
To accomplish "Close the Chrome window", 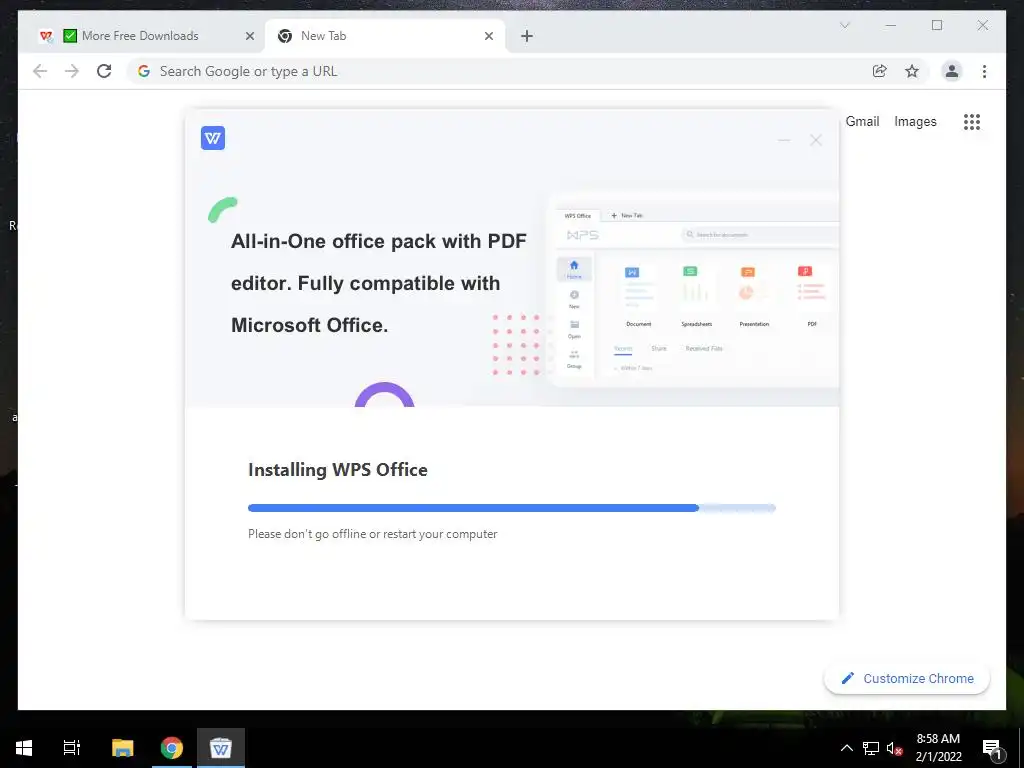I will [982, 25].
